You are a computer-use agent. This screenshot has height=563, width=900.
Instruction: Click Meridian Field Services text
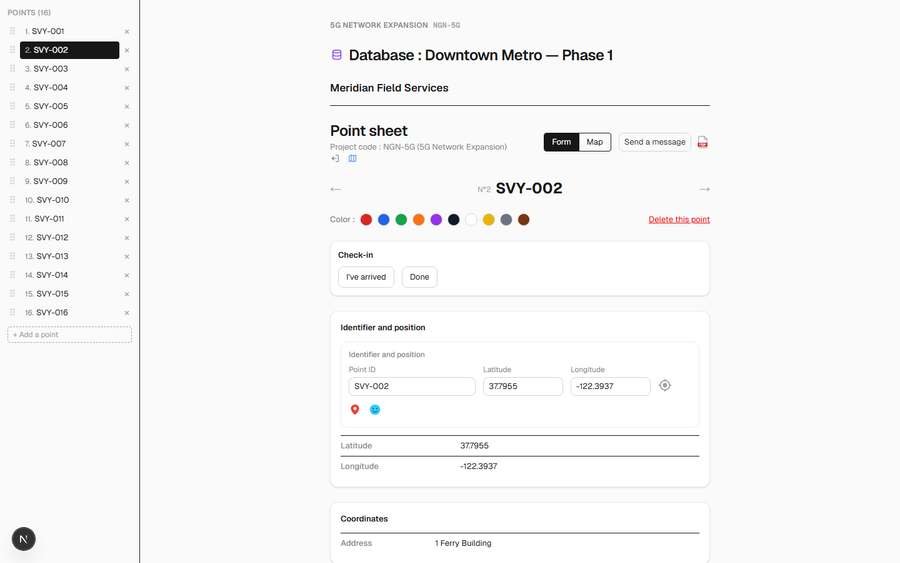click(x=389, y=88)
